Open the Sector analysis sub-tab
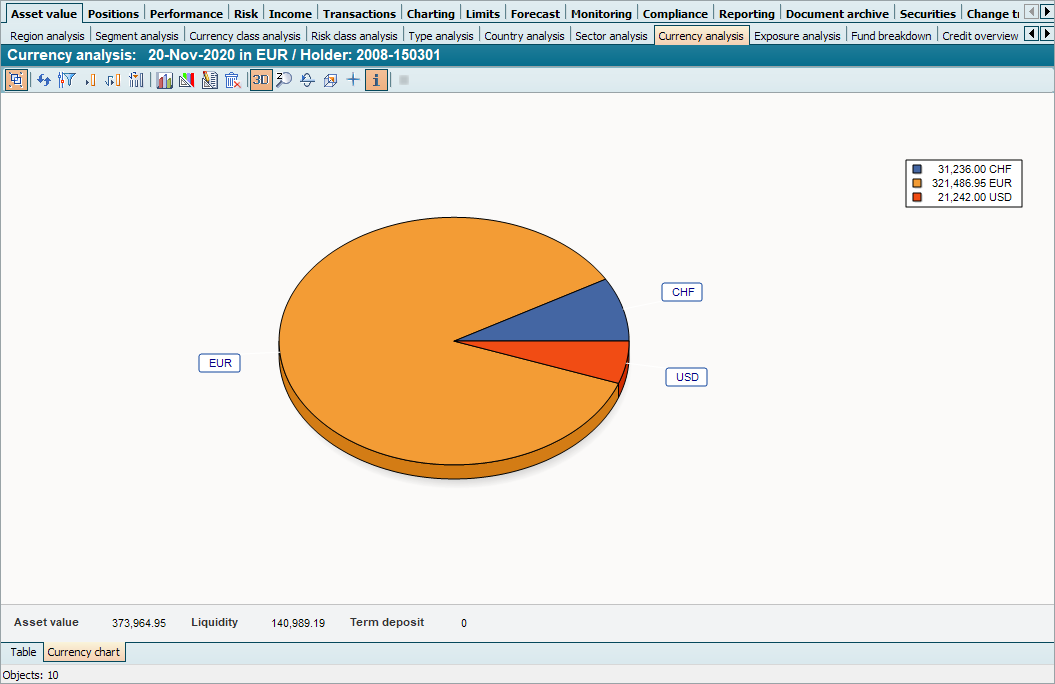Screen dimensions: 1055x684 [x=611, y=36]
